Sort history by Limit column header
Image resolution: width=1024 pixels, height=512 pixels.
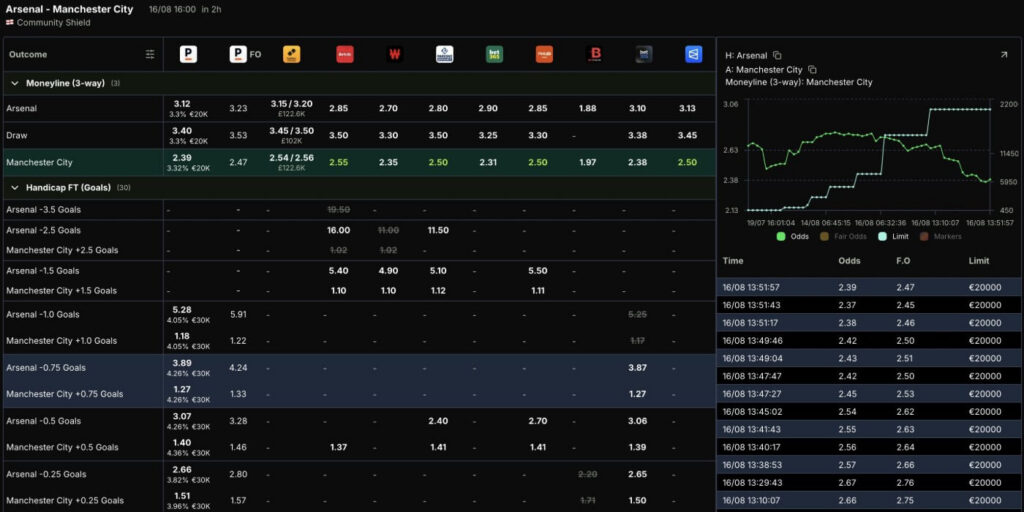click(978, 261)
